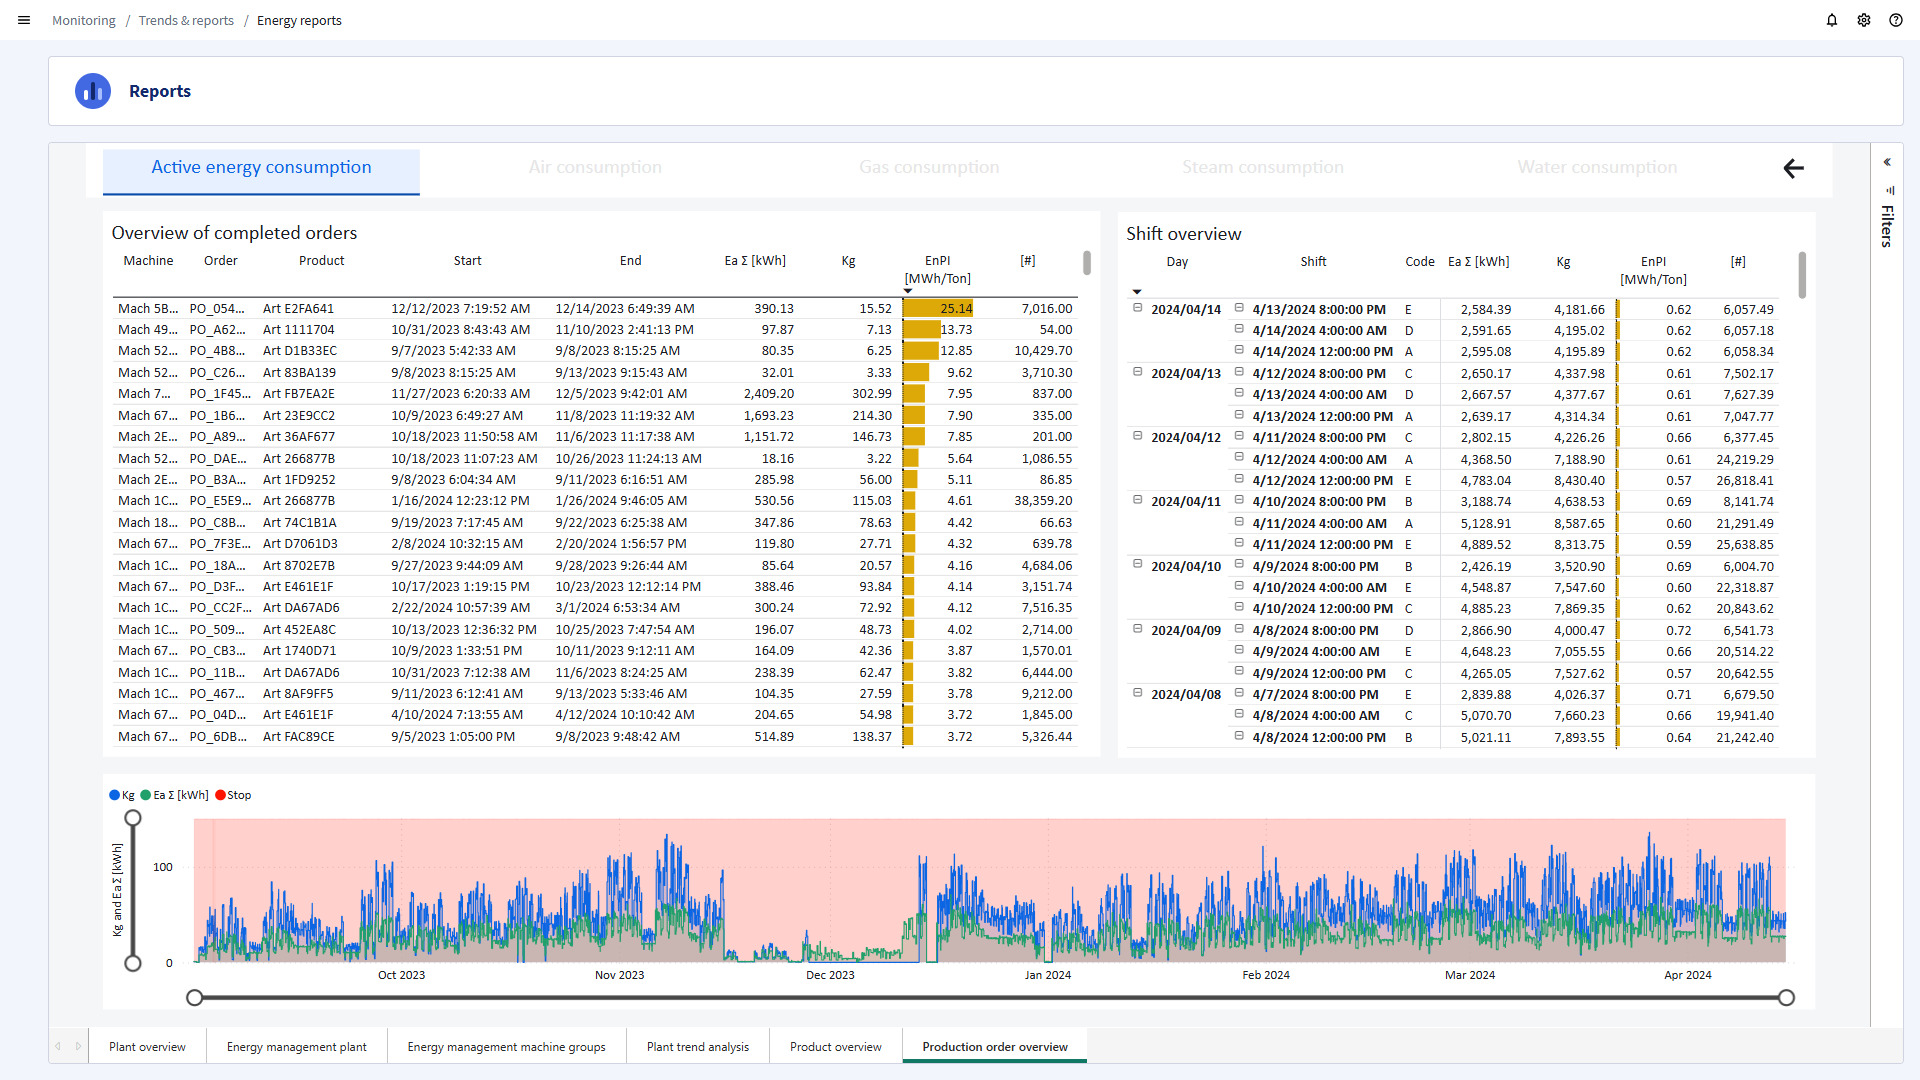Screen dimensions: 1920x1080
Task: Click the Reports bar chart logo
Action: [x=93, y=91]
